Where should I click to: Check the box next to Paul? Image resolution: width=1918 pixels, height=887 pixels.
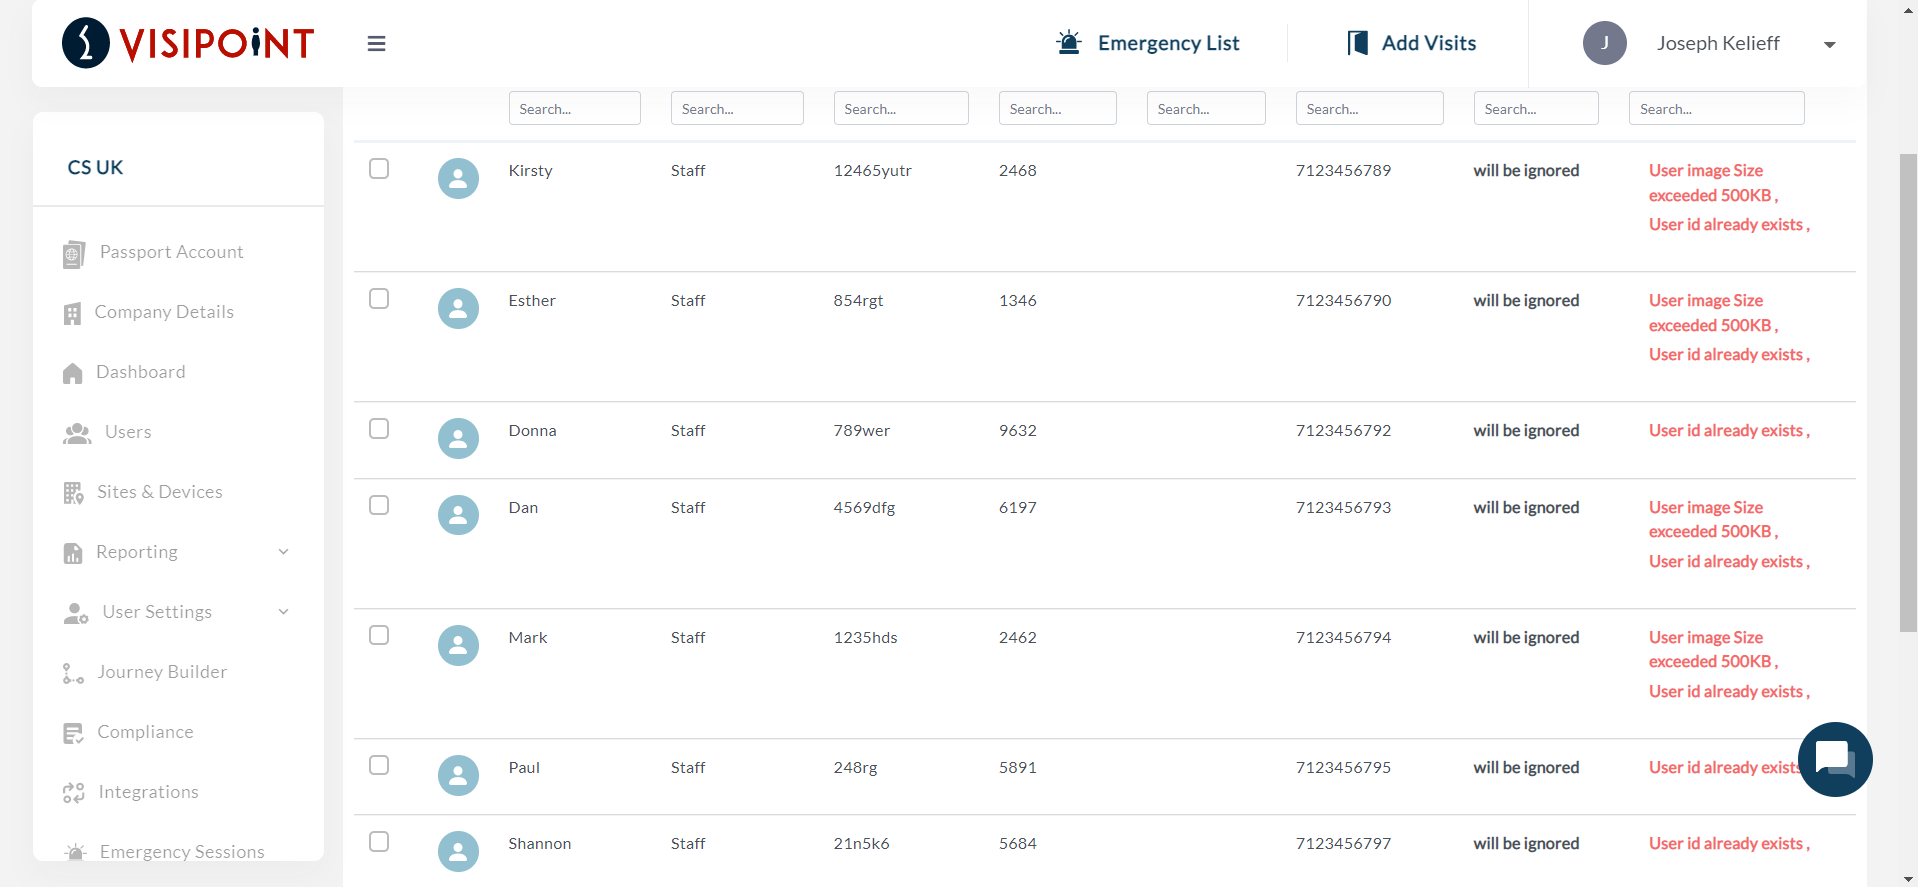379,765
